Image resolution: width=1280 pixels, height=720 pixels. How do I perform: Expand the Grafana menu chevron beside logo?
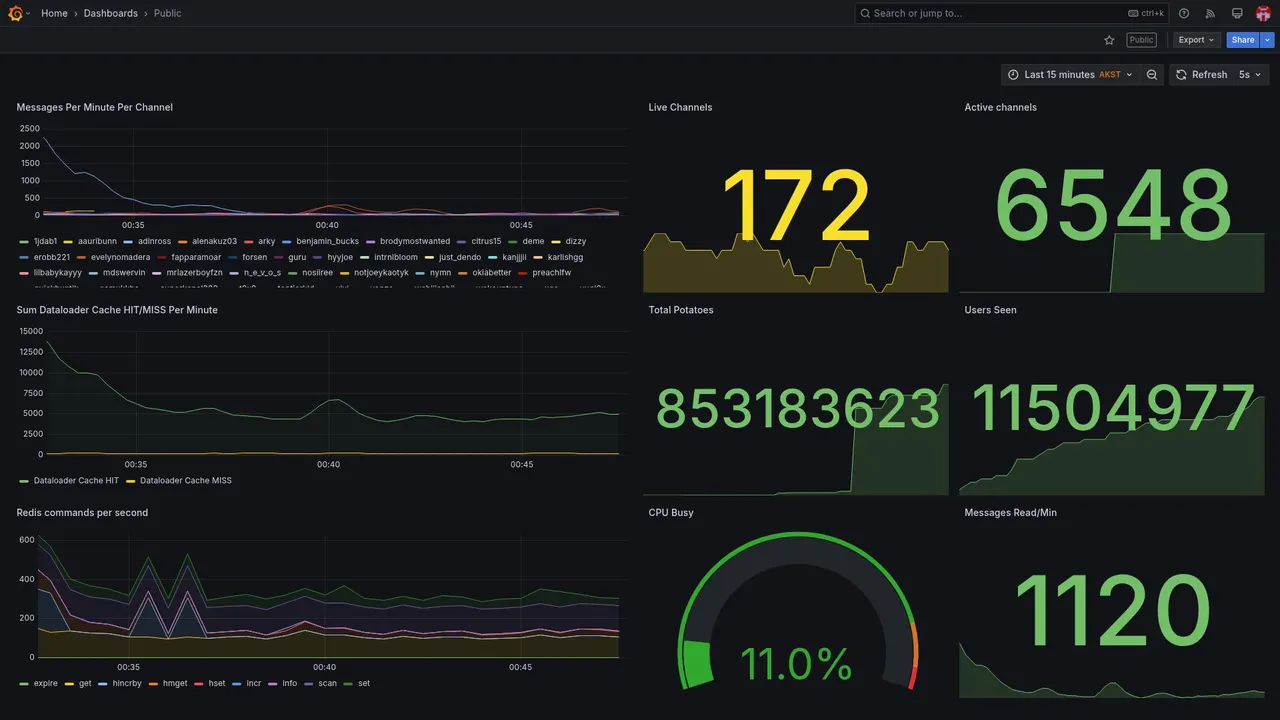tap(28, 13)
